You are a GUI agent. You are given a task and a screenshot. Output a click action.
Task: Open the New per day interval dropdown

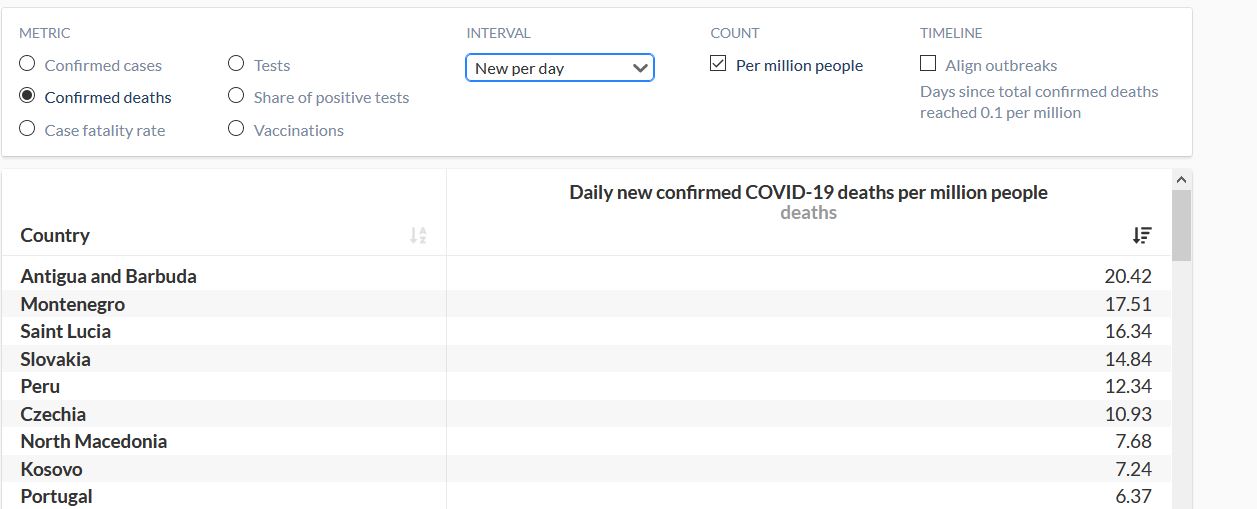(560, 68)
